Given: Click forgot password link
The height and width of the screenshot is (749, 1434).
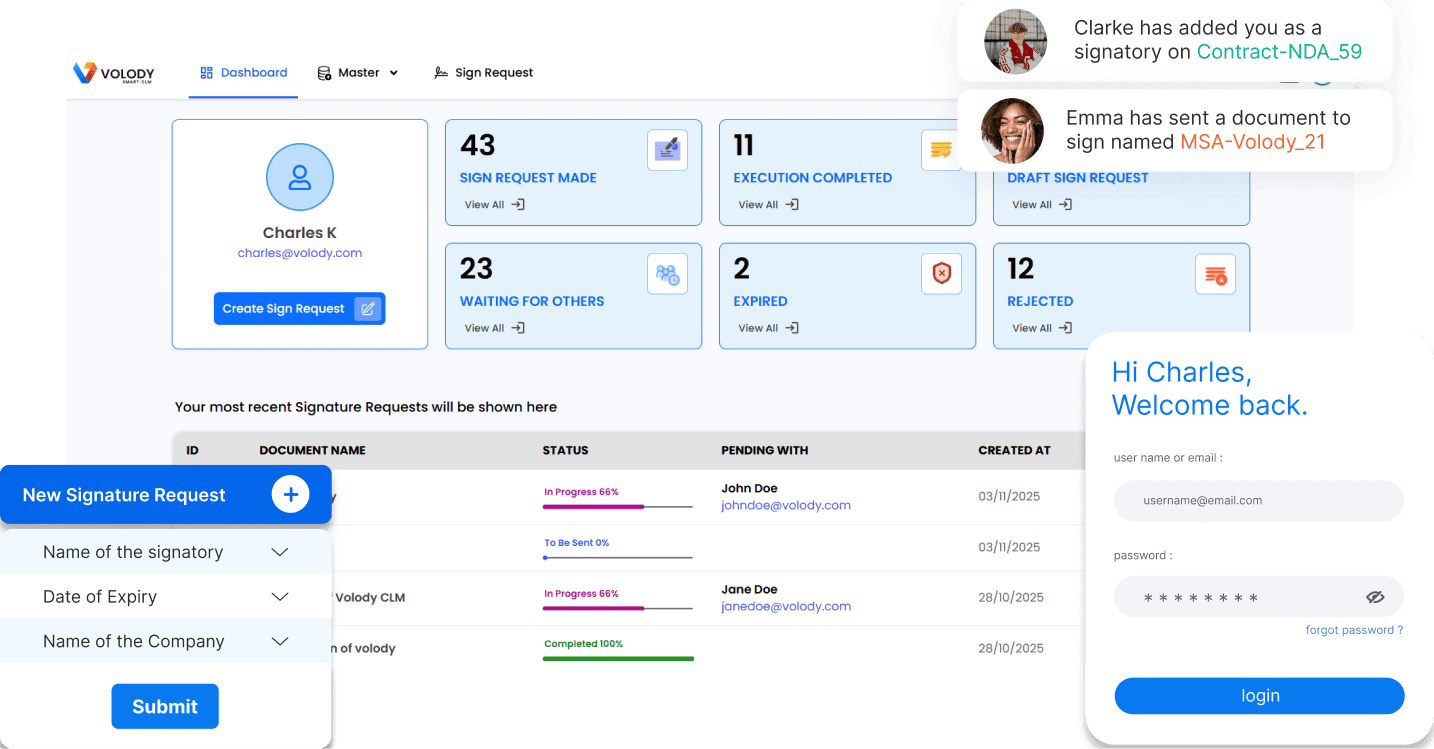Looking at the screenshot, I should [x=1354, y=630].
